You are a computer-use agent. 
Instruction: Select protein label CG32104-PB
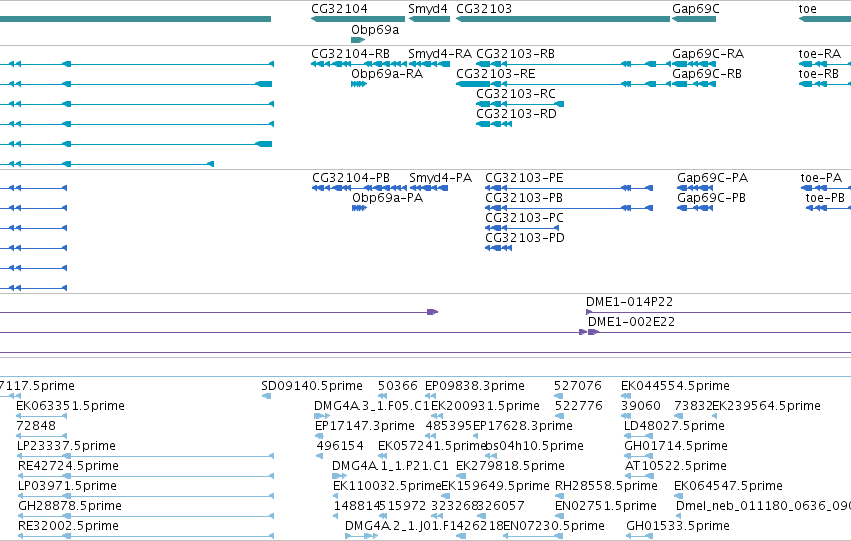pos(351,178)
